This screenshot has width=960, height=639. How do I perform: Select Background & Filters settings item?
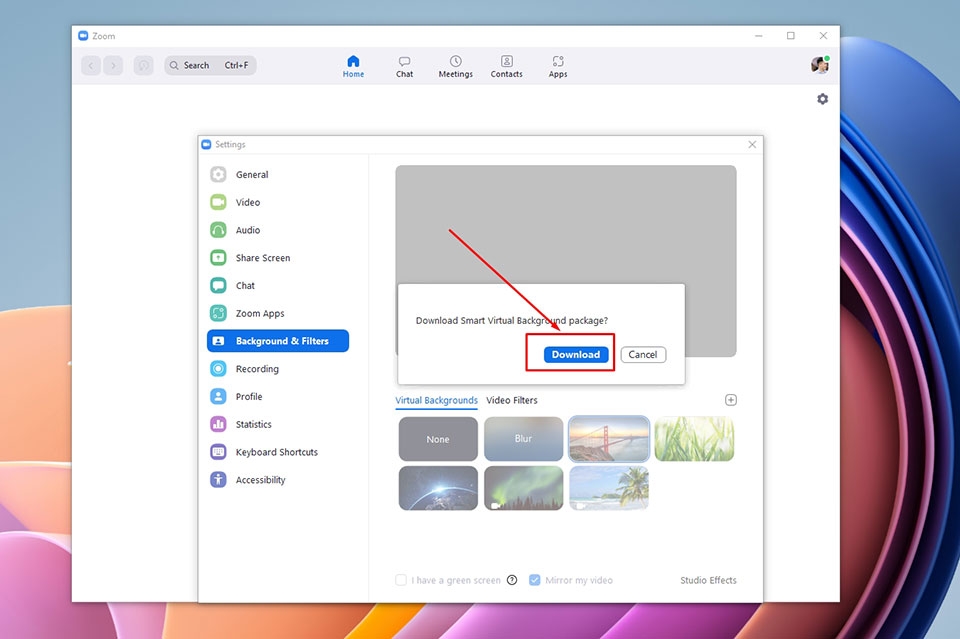pyautogui.click(x=278, y=341)
